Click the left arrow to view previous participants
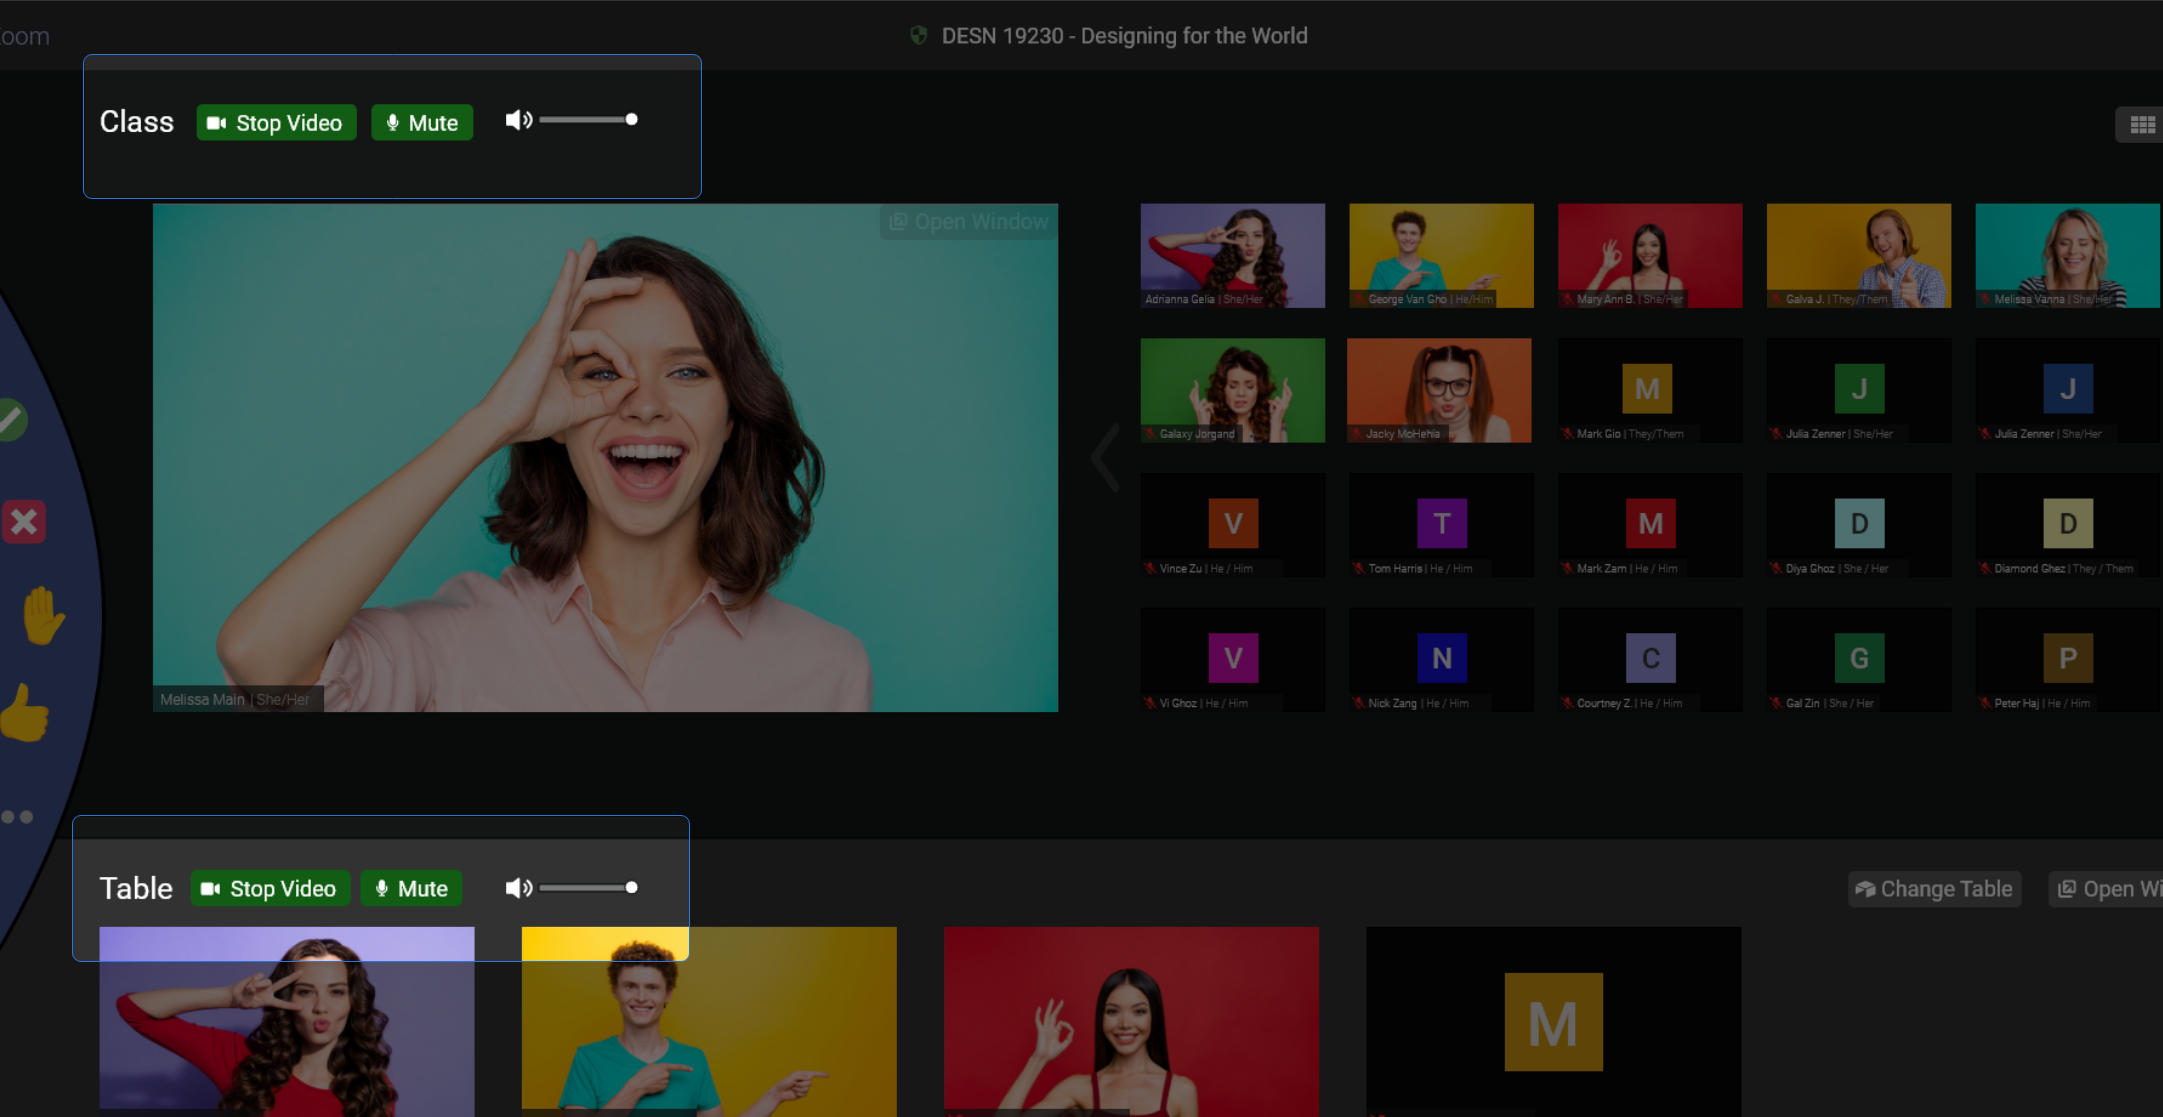Image resolution: width=2163 pixels, height=1117 pixels. (x=1103, y=457)
